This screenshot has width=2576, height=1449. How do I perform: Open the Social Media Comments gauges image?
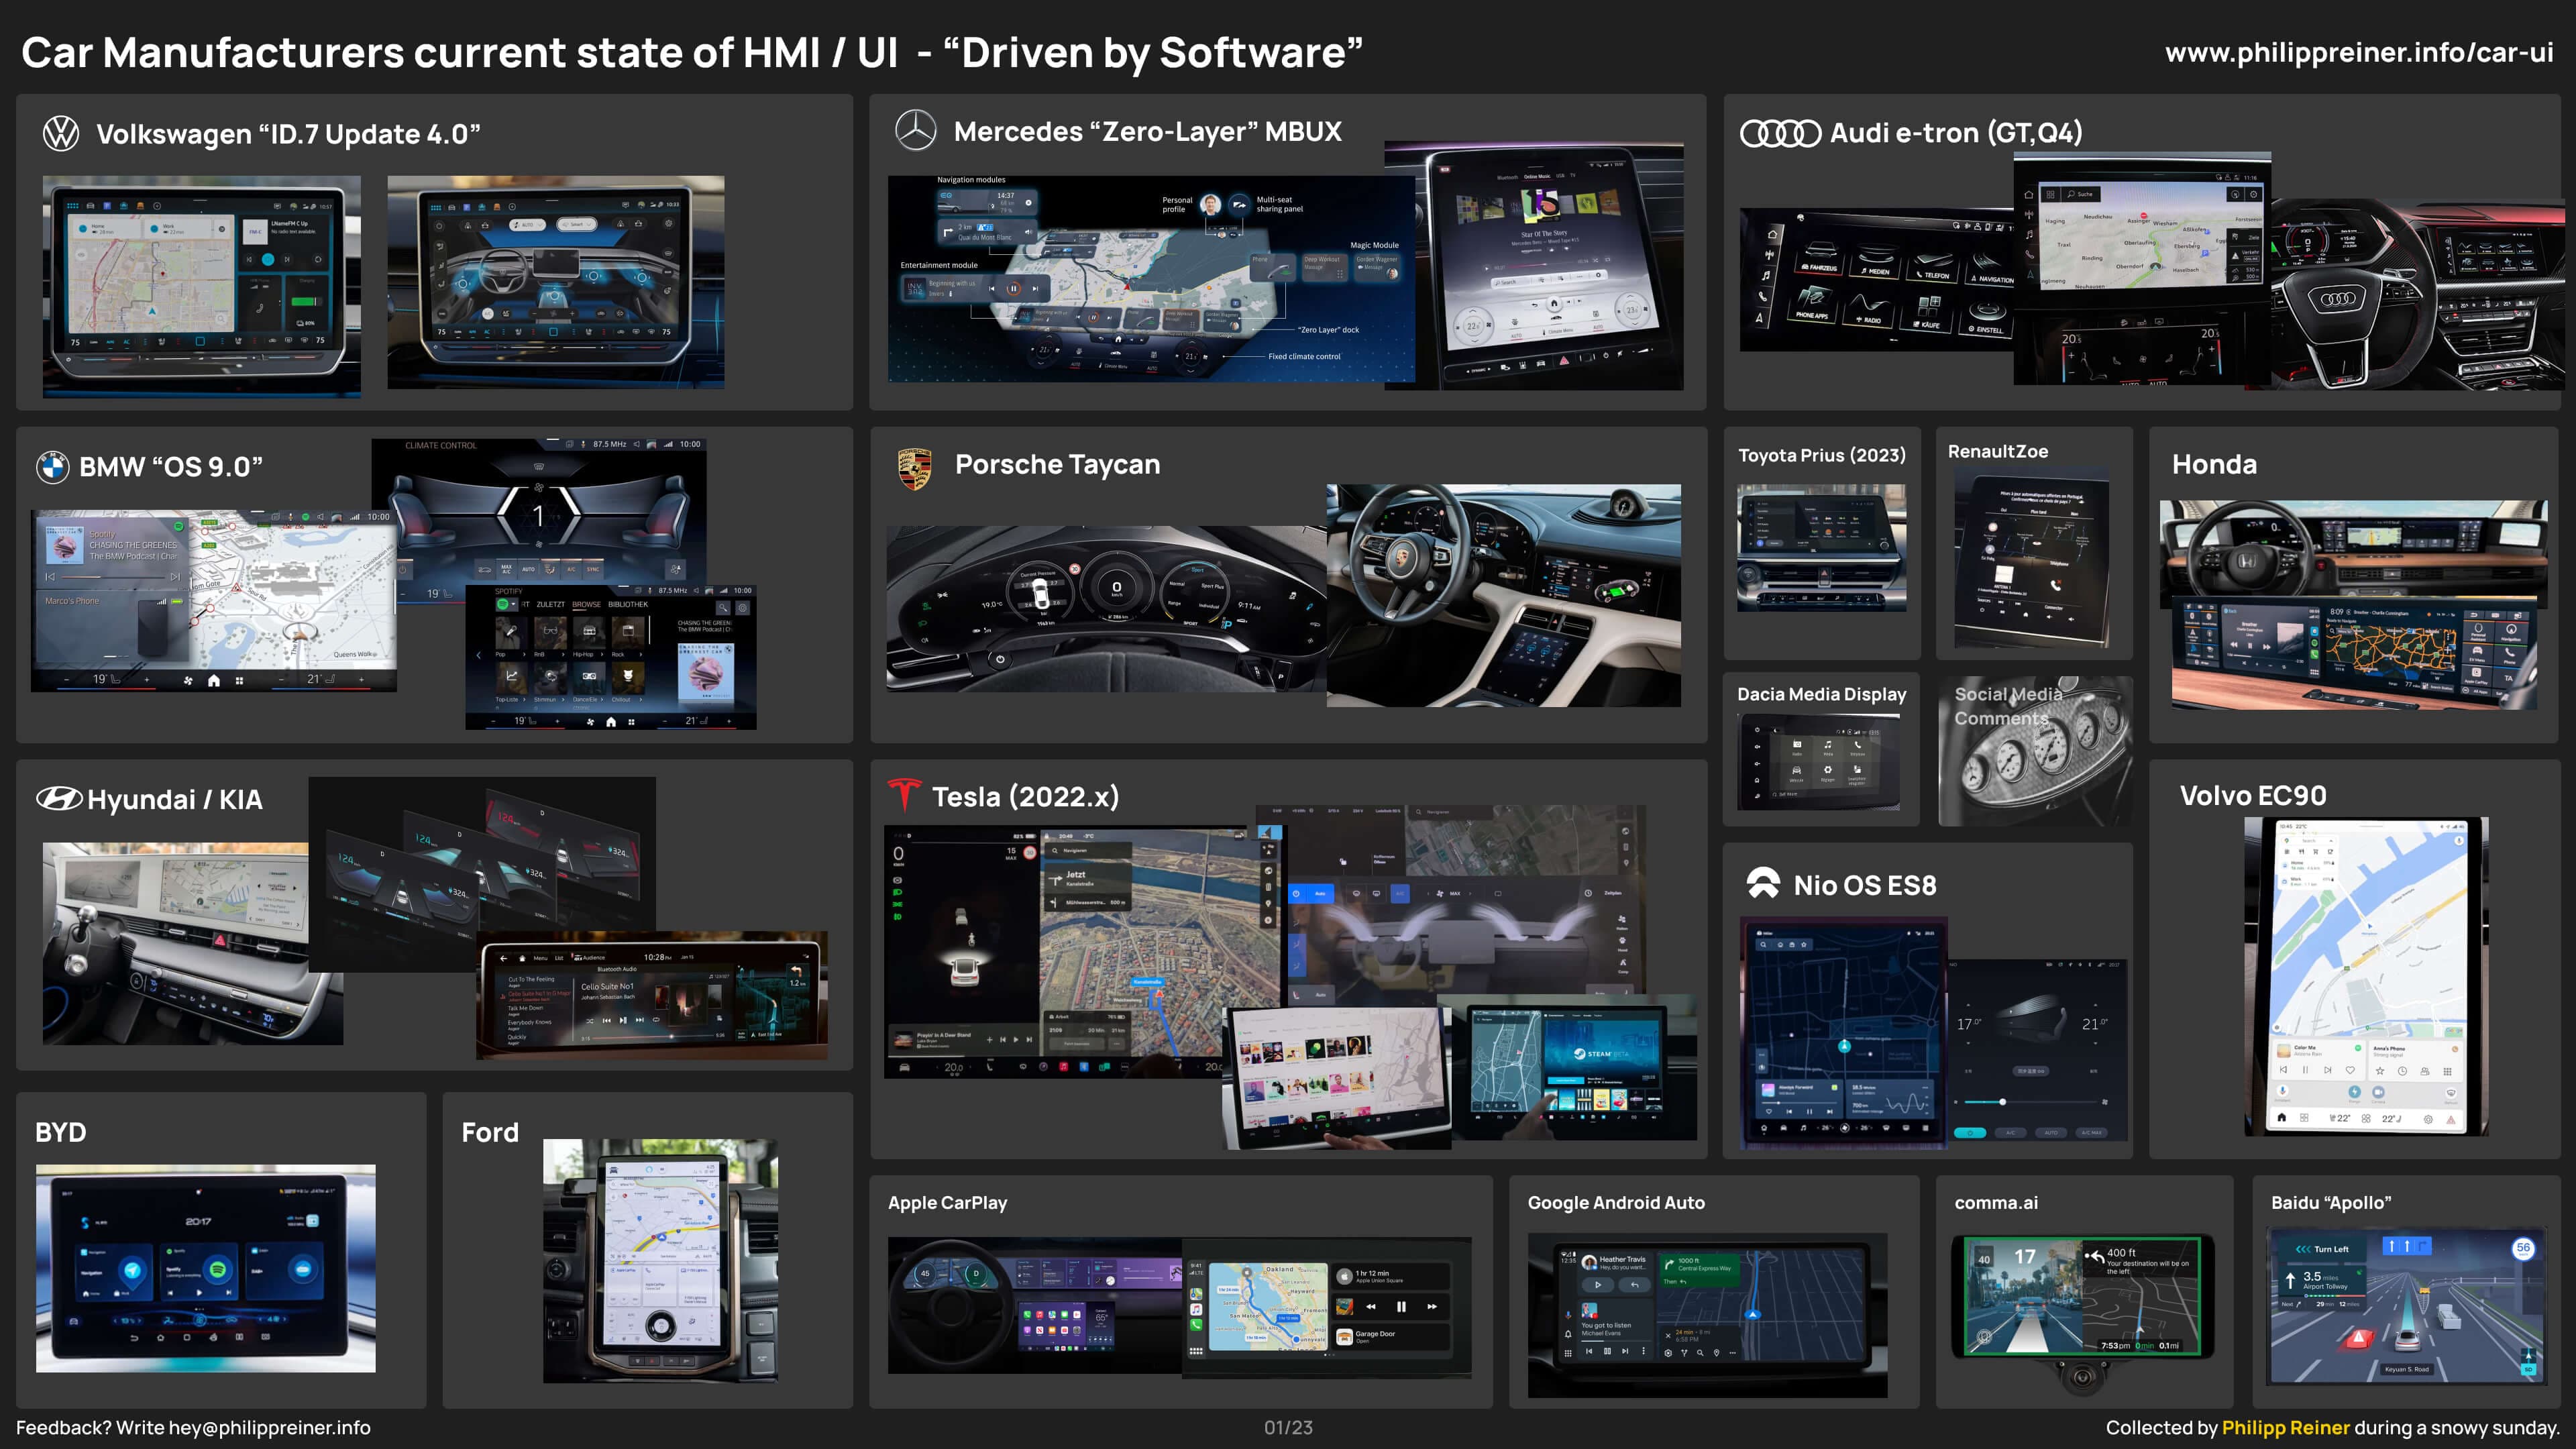point(2036,752)
